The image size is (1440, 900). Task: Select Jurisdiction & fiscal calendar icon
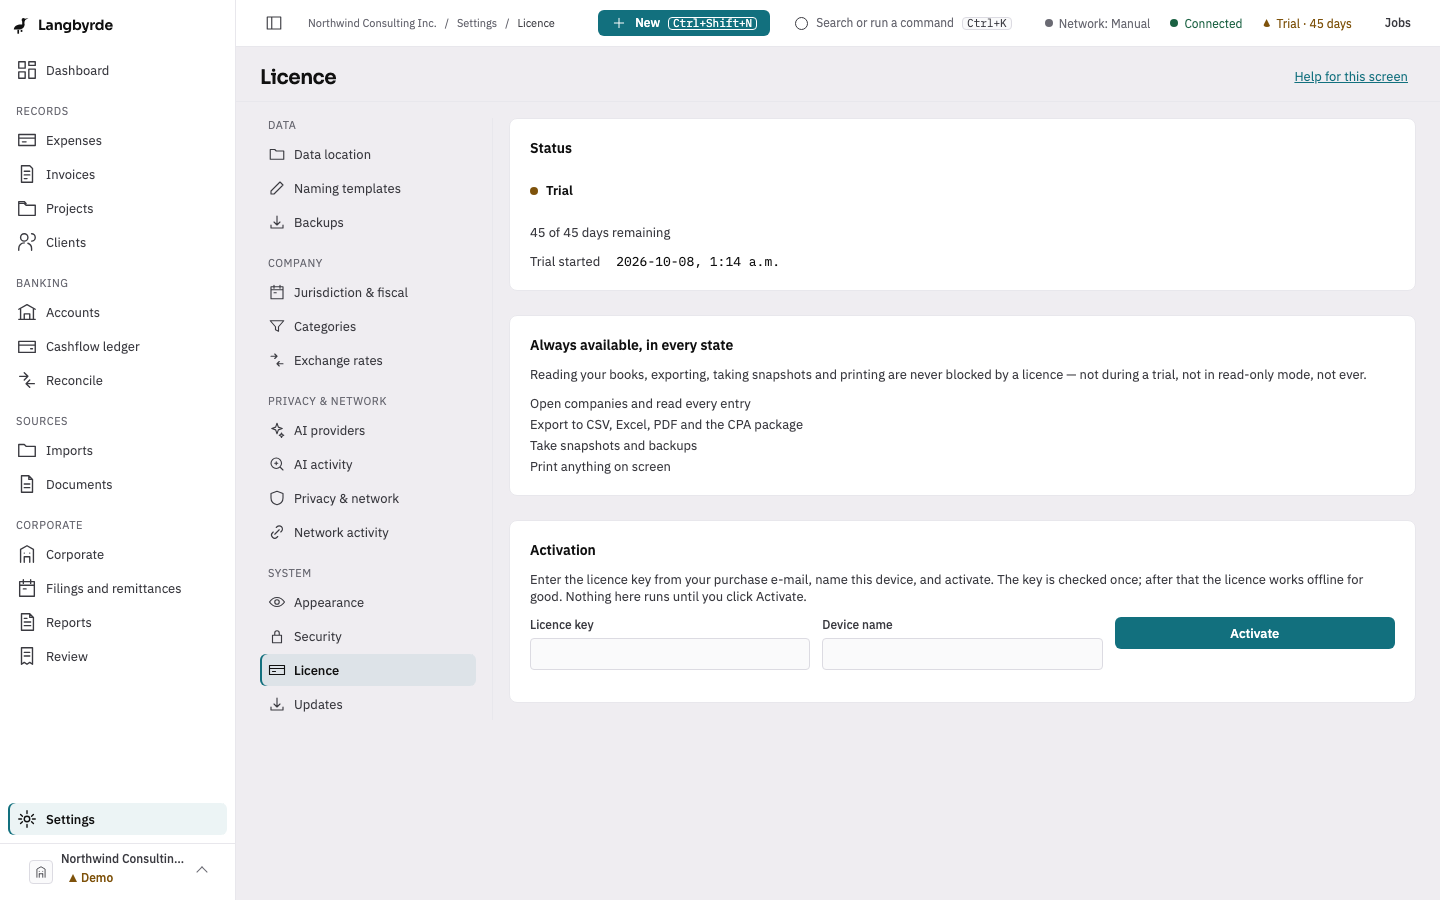click(x=277, y=292)
